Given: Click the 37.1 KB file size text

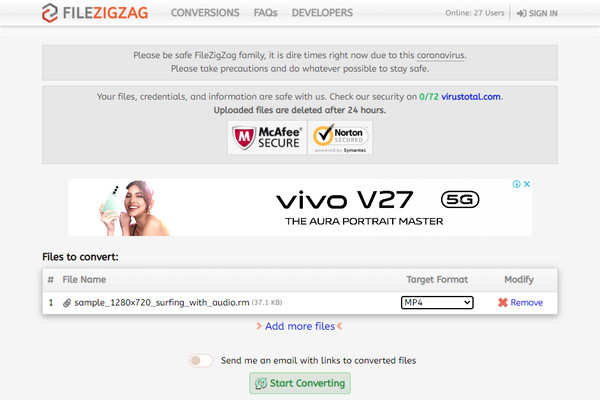Looking at the screenshot, I should pos(267,302).
